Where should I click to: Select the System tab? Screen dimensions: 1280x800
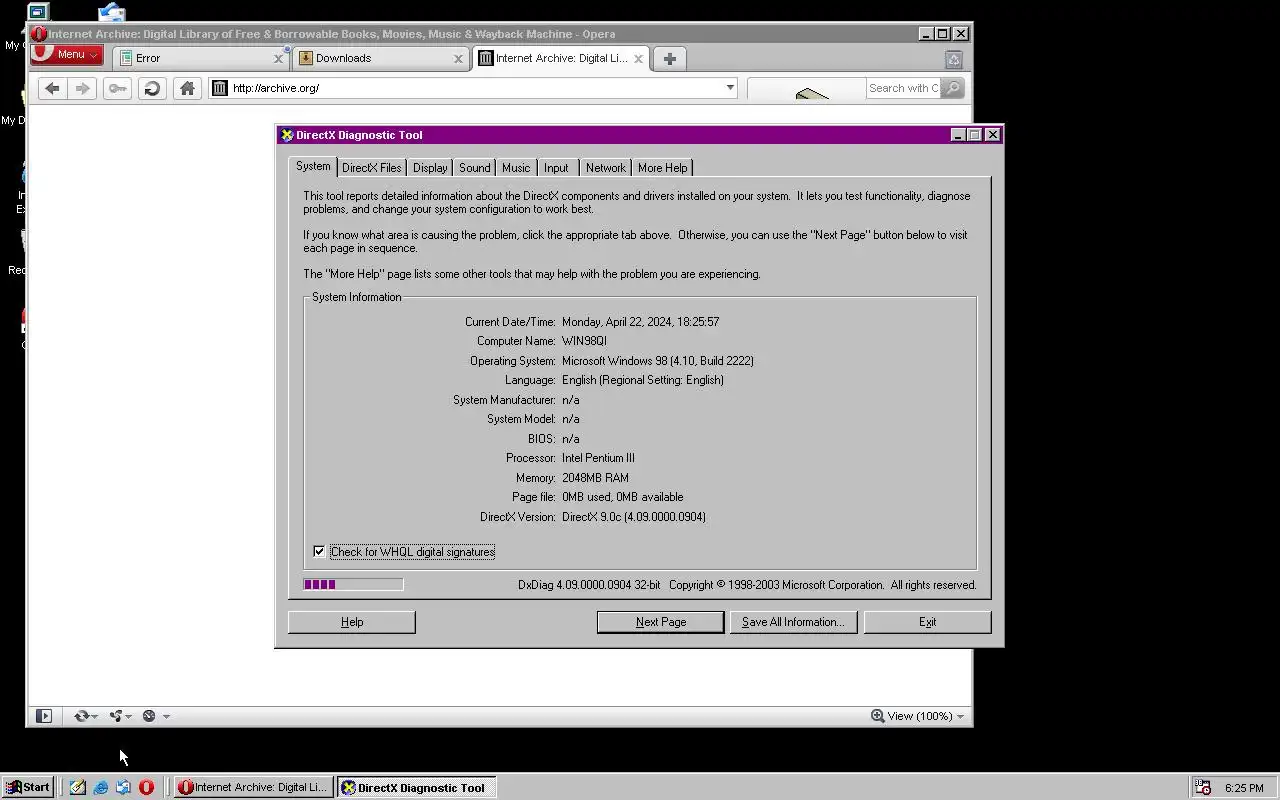pos(313,166)
